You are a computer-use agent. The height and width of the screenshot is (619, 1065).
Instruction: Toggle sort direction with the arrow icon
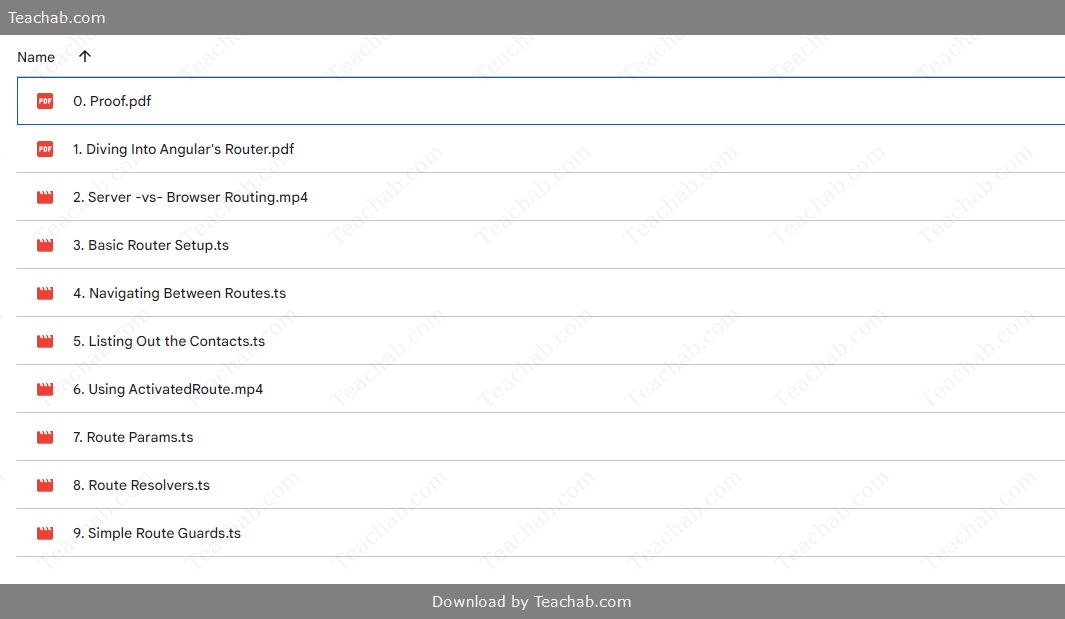coord(84,56)
